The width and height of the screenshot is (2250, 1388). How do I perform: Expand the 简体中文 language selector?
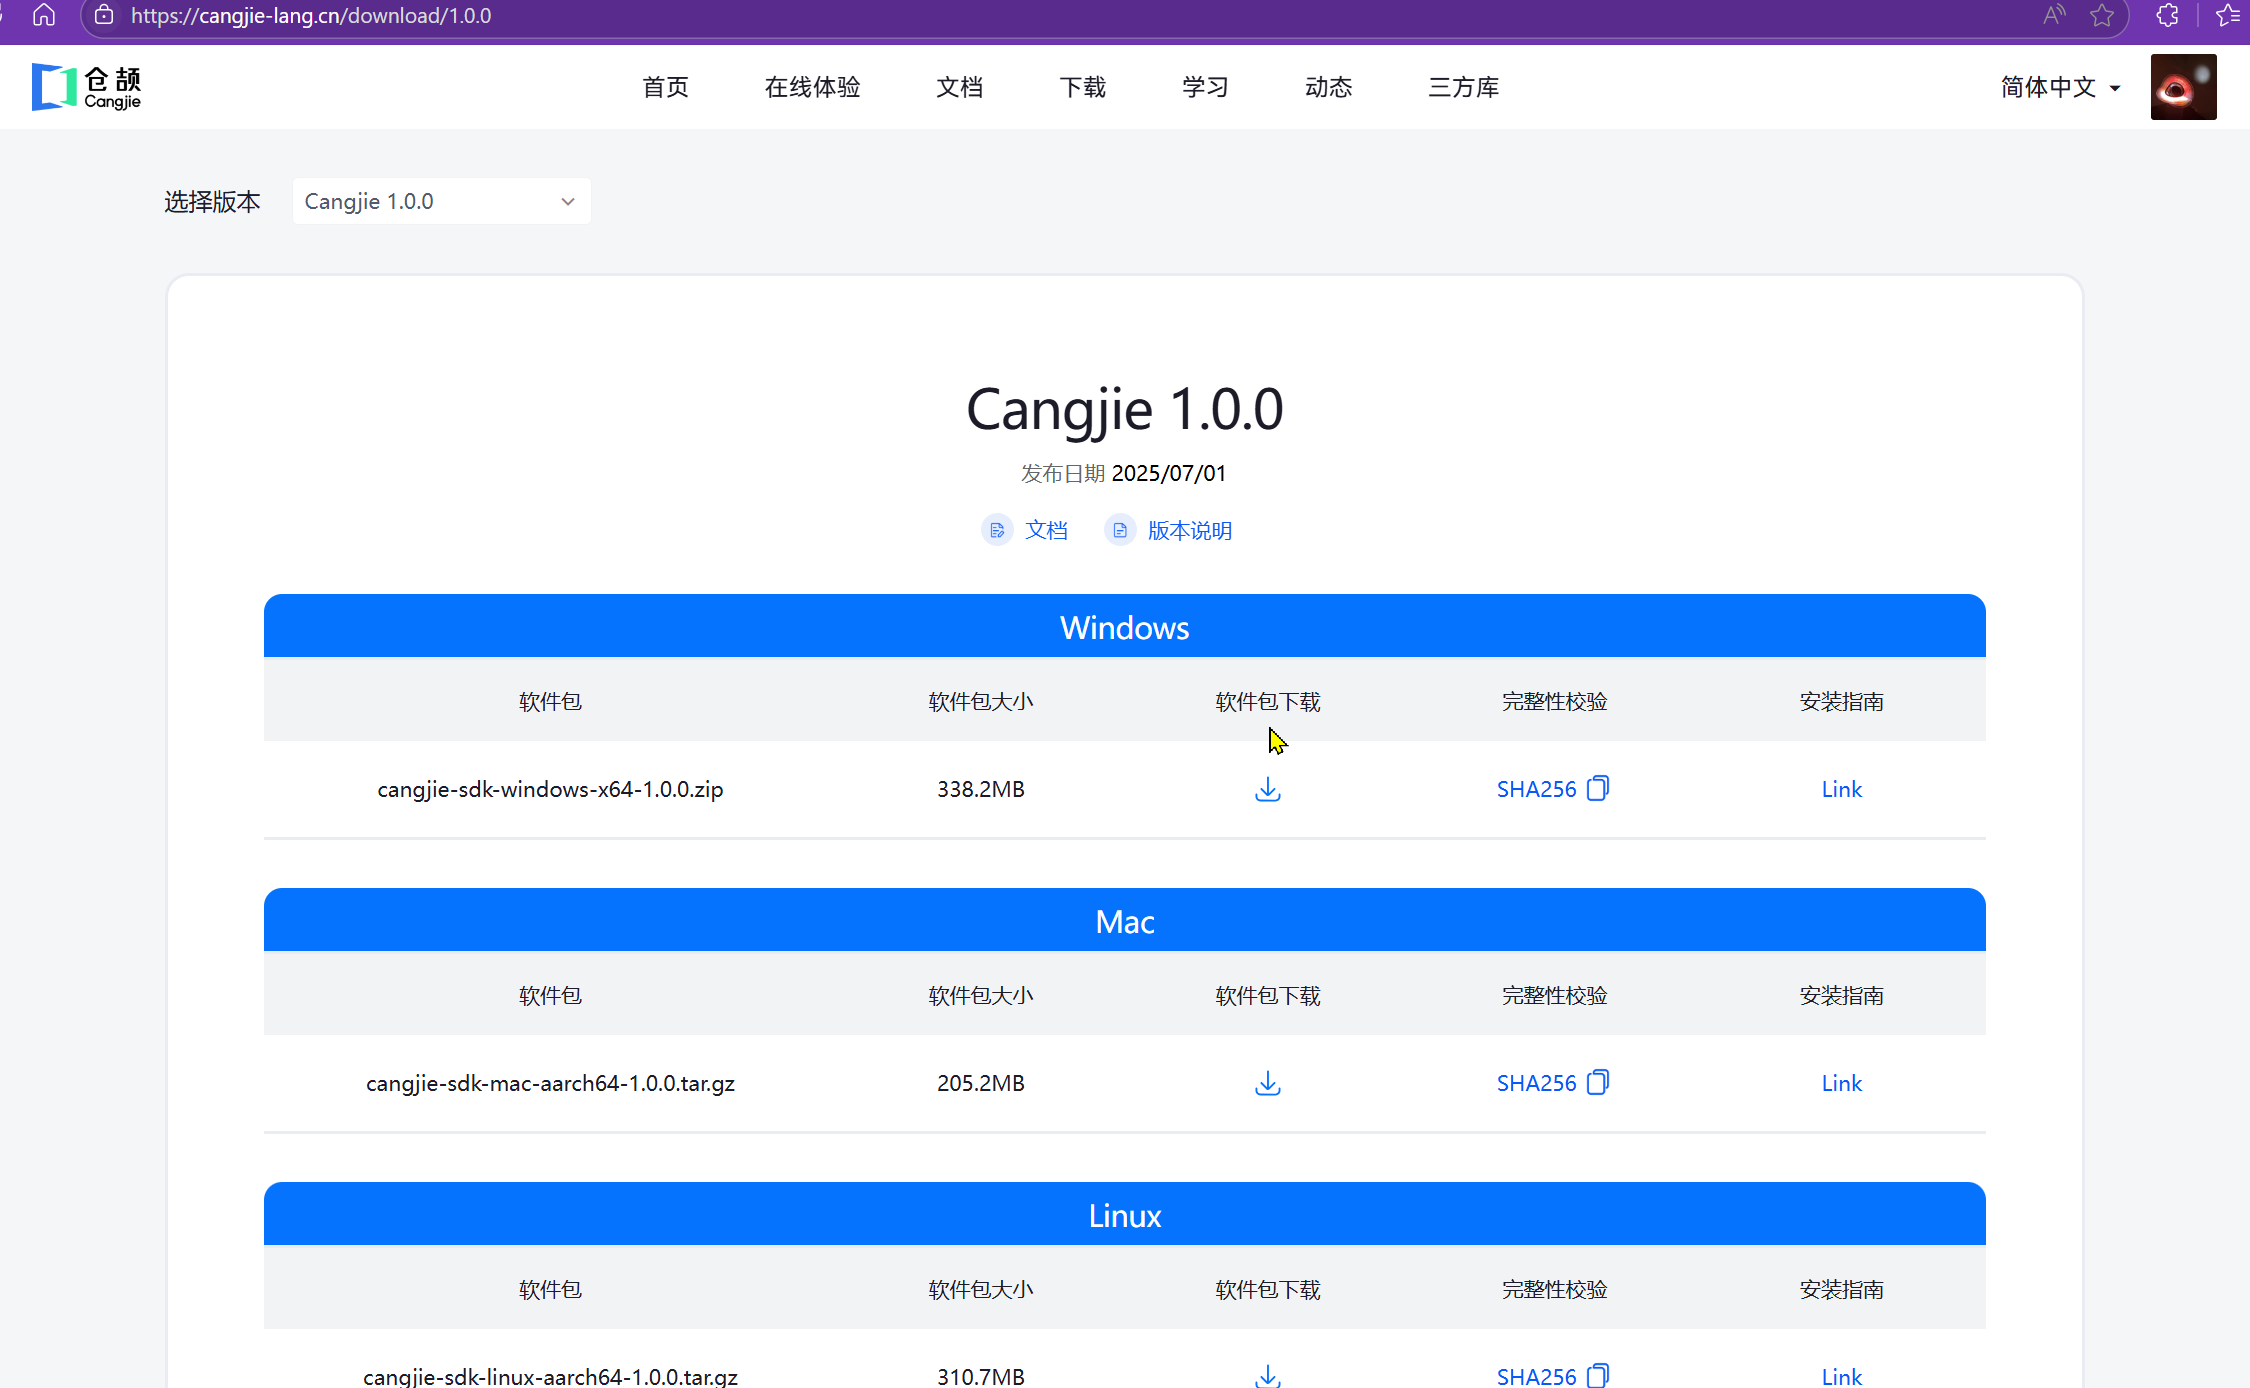click(2060, 87)
